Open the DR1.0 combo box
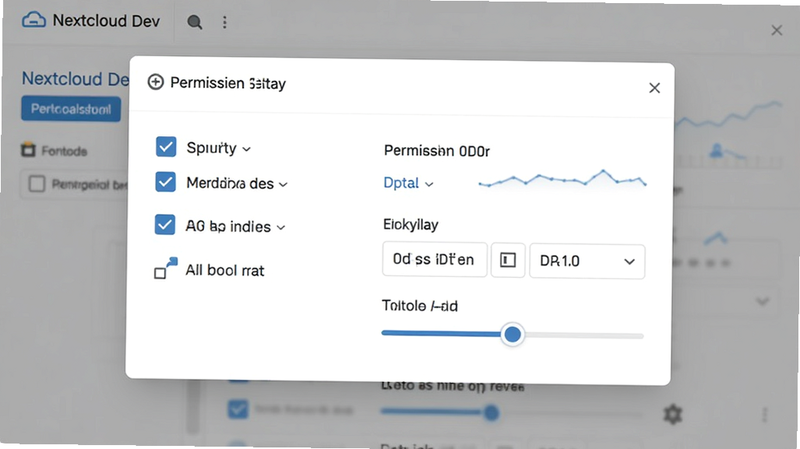 (587, 261)
